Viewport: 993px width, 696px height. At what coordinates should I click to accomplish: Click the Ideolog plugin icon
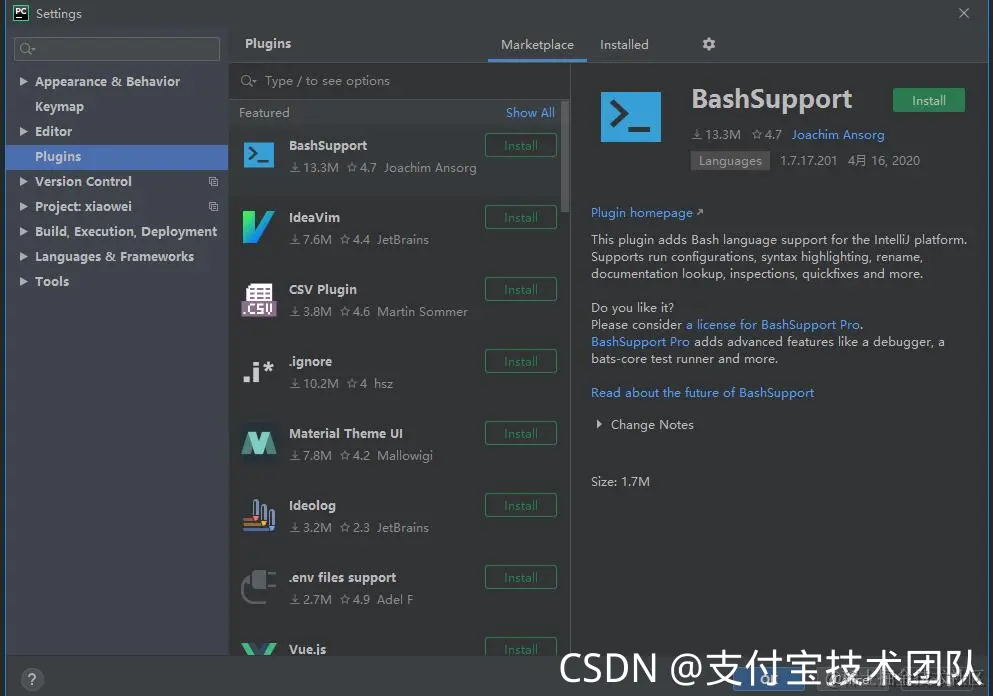coord(259,516)
